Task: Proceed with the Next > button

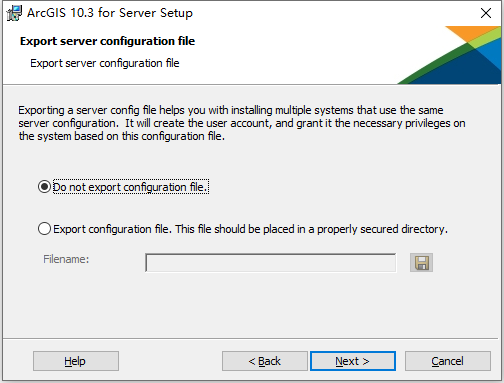Action: pyautogui.click(x=353, y=361)
